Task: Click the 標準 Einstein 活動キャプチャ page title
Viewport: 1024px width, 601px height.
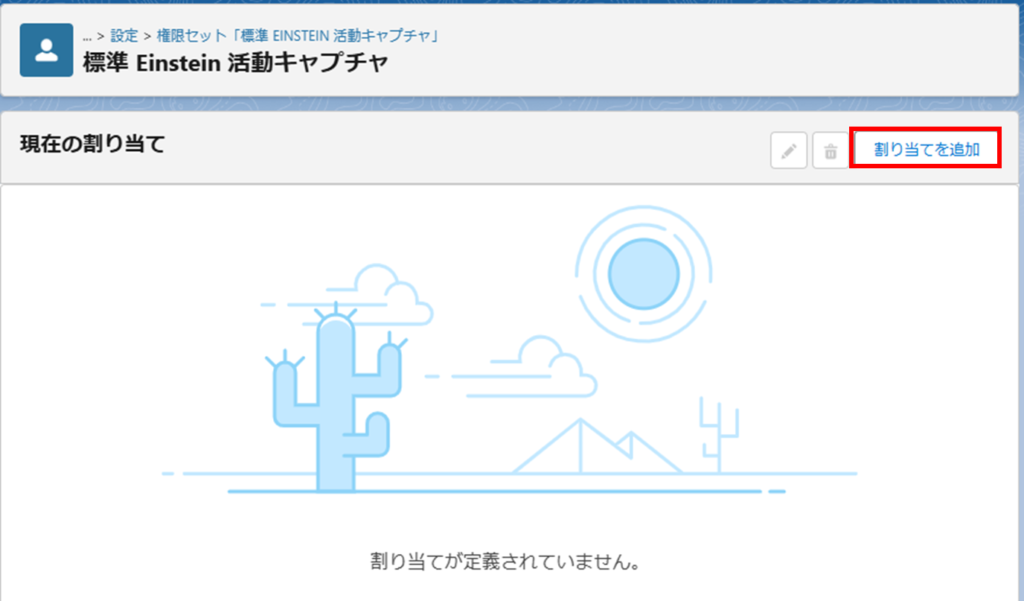Action: [x=236, y=63]
